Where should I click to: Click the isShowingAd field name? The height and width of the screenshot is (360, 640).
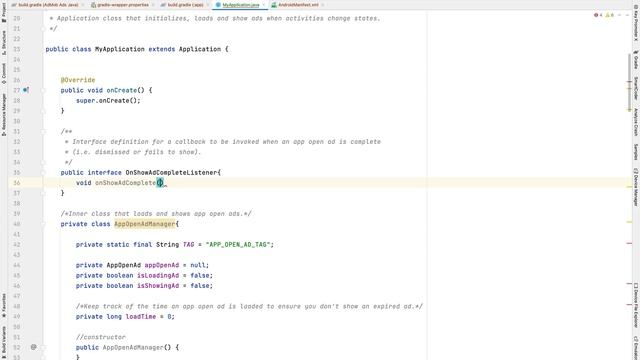158,286
